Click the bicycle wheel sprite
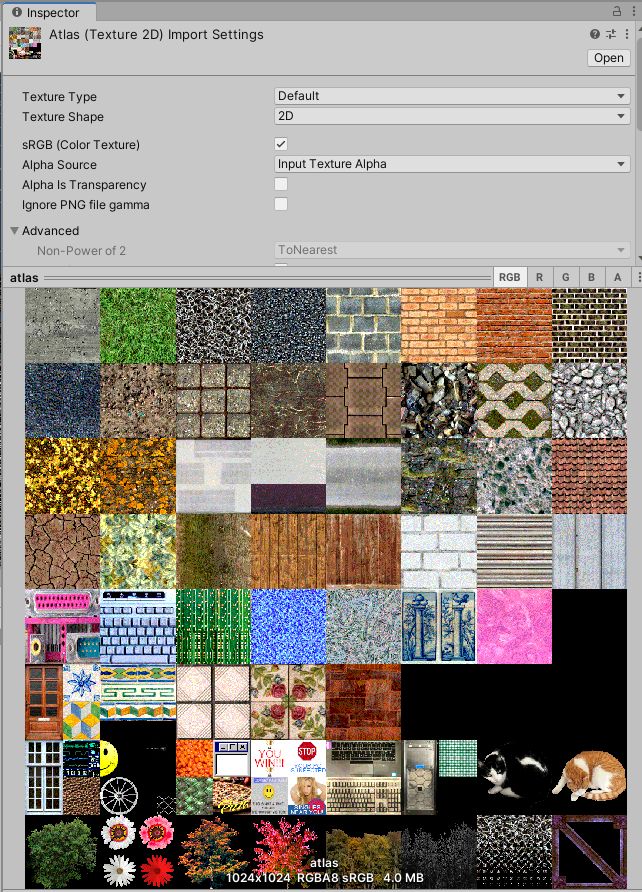Image resolution: width=642 pixels, height=892 pixels. pyautogui.click(x=119, y=795)
